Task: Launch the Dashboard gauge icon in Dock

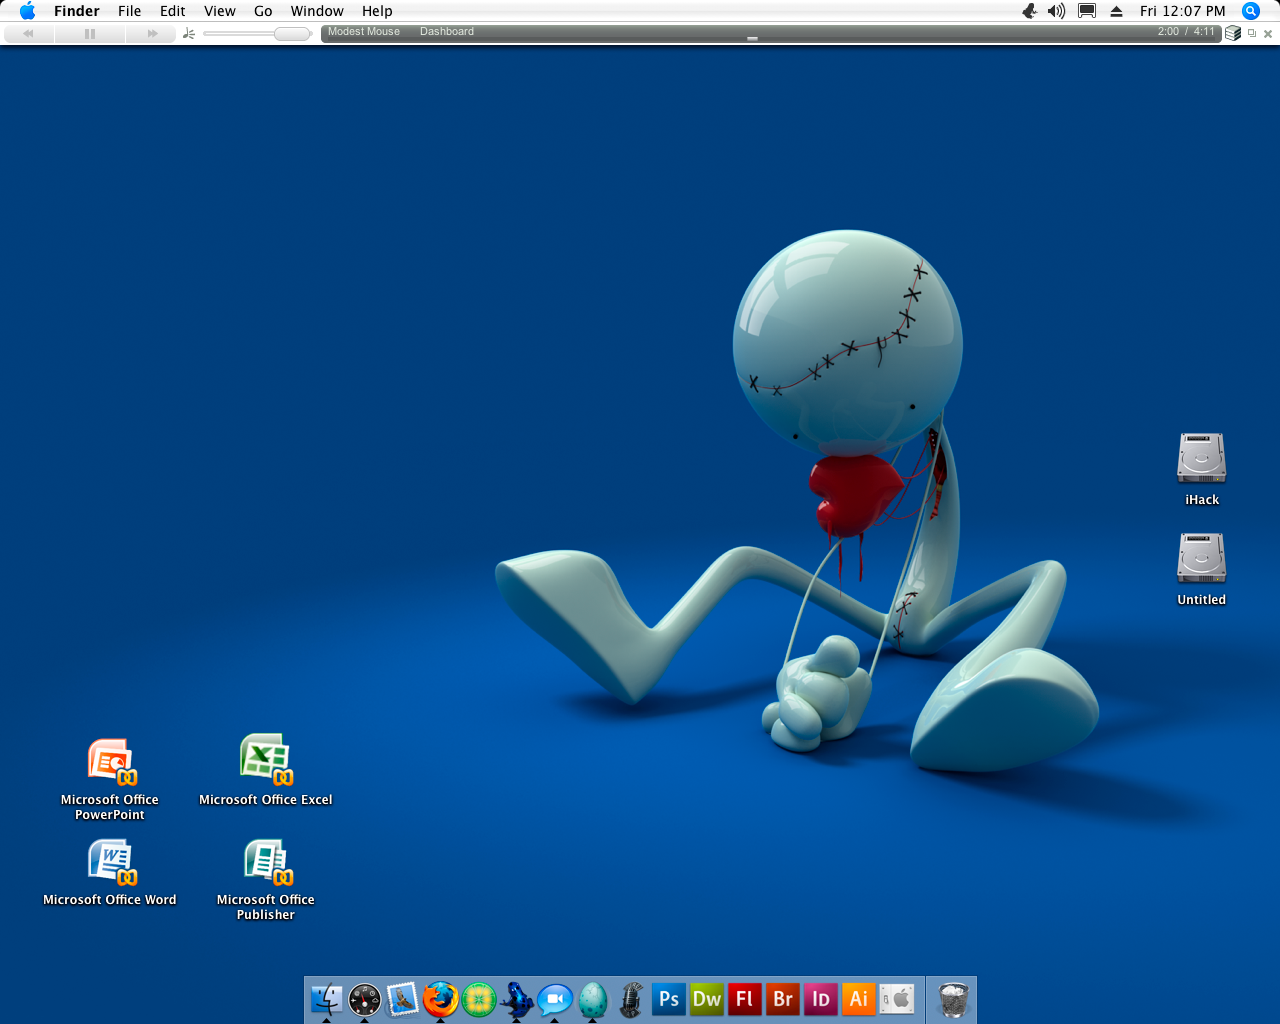Action: [x=364, y=999]
